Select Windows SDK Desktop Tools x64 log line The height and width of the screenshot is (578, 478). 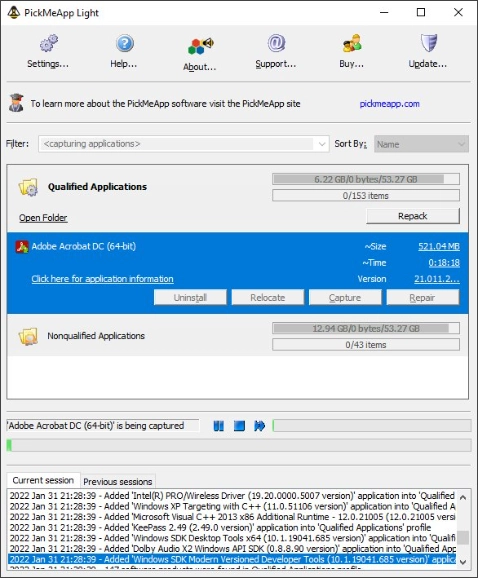232,538
